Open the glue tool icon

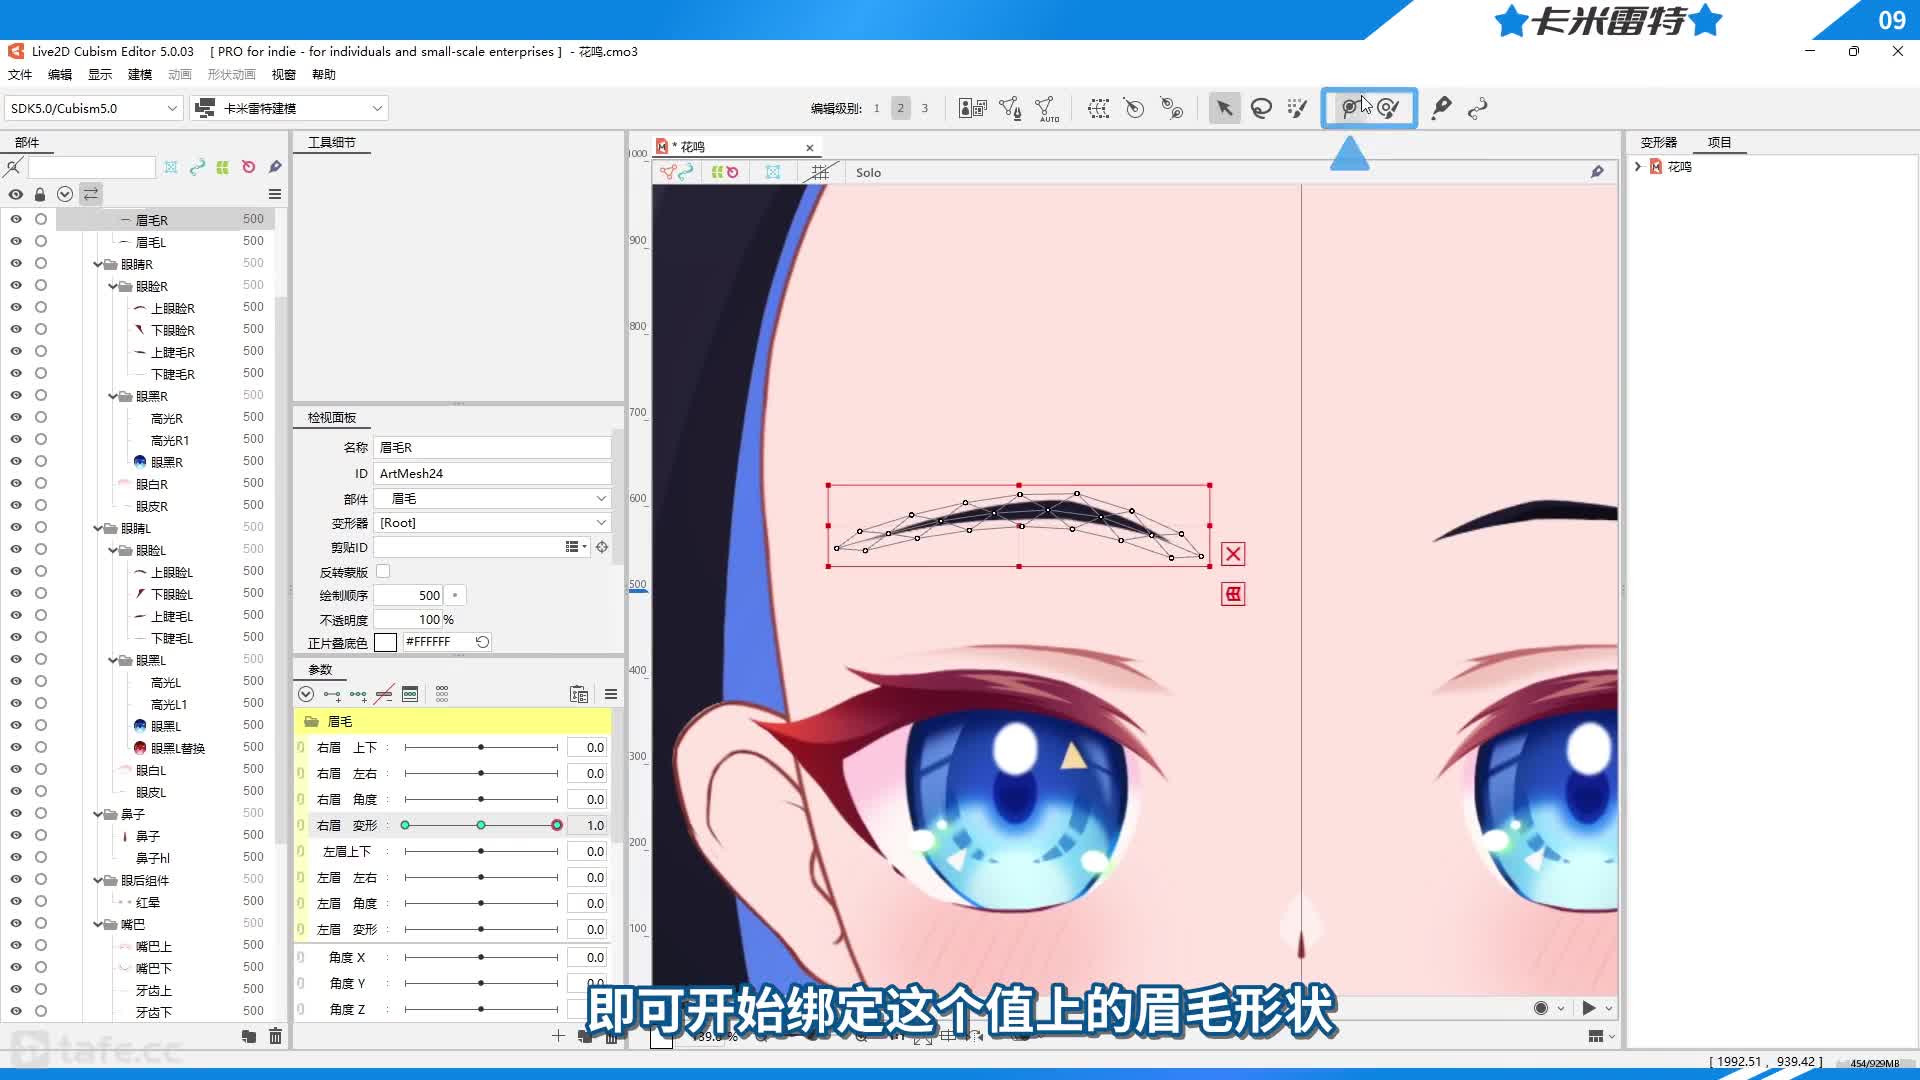click(x=1441, y=108)
